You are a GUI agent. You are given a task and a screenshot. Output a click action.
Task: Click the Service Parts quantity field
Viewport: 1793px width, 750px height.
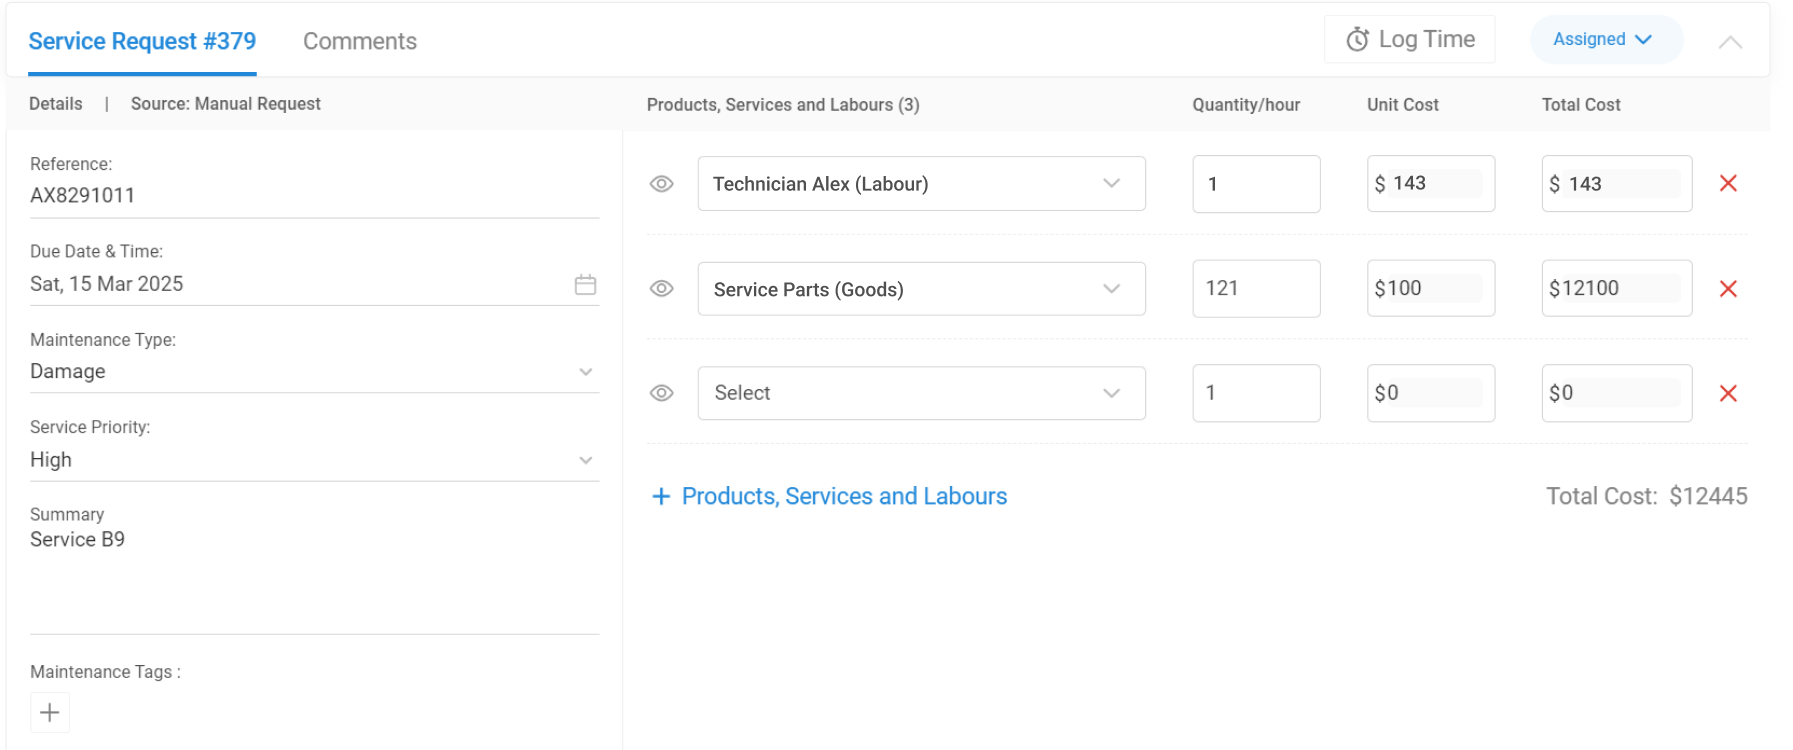pos(1255,289)
